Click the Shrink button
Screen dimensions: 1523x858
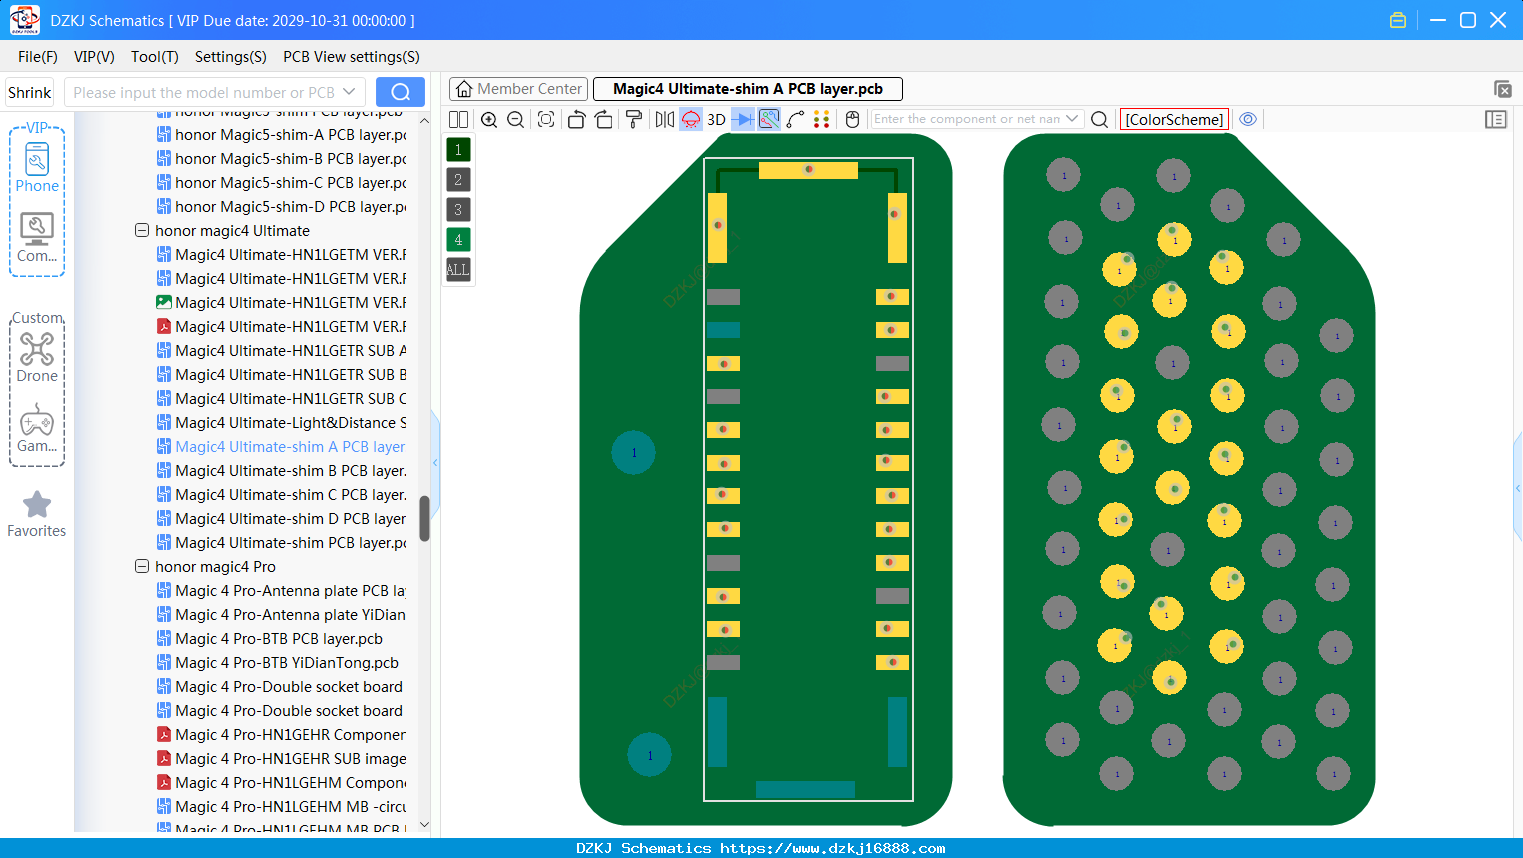(30, 92)
